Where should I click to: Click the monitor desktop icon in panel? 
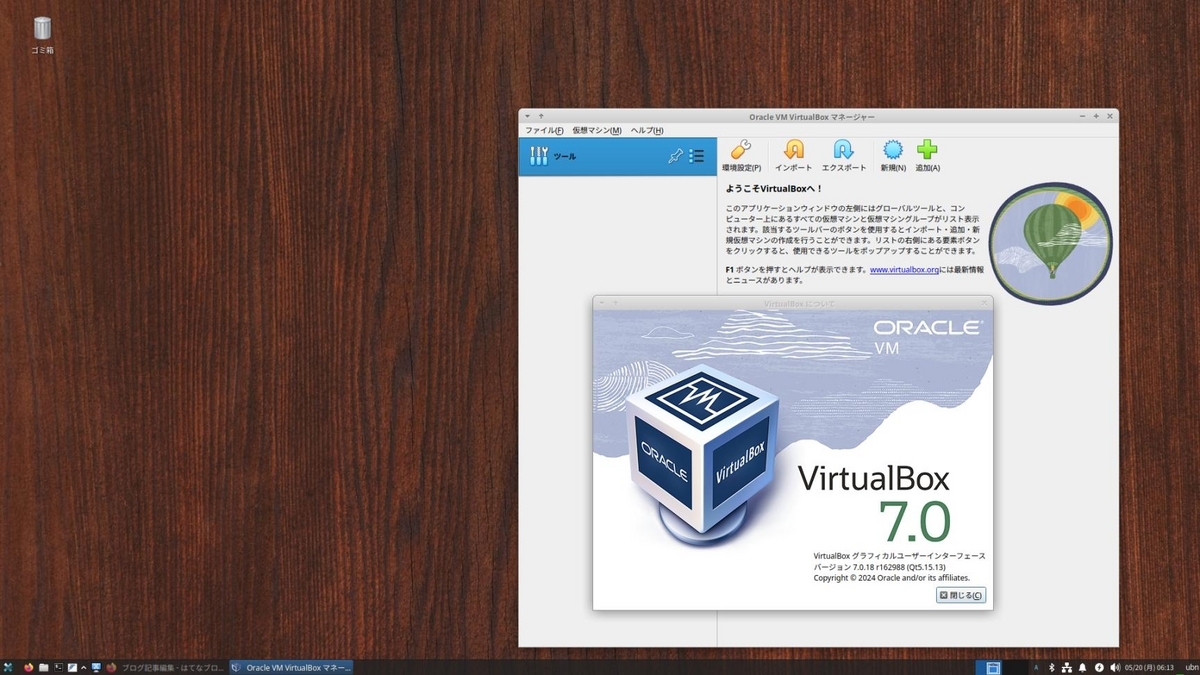click(96, 667)
